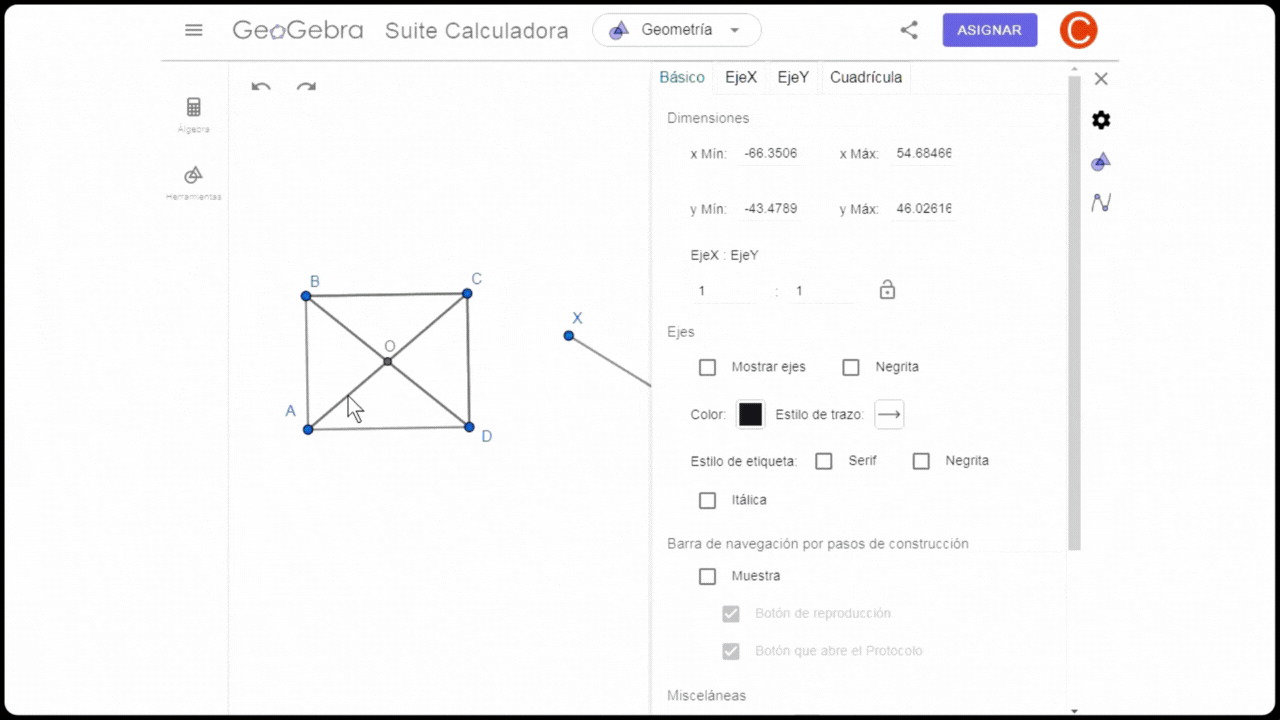Screen dimensions: 1280x720
Task: Toggle the Itálica checkbox
Action: [708, 500]
